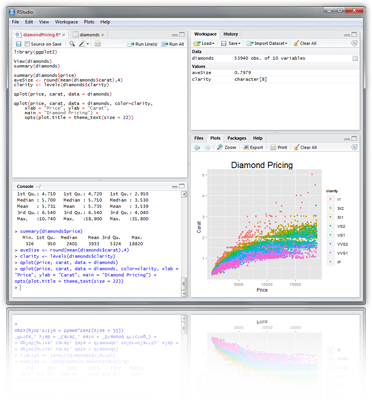Click the compile notebook icon in the editor toolbar
Image resolution: width=372 pixels, height=400 pixels.
[97, 44]
